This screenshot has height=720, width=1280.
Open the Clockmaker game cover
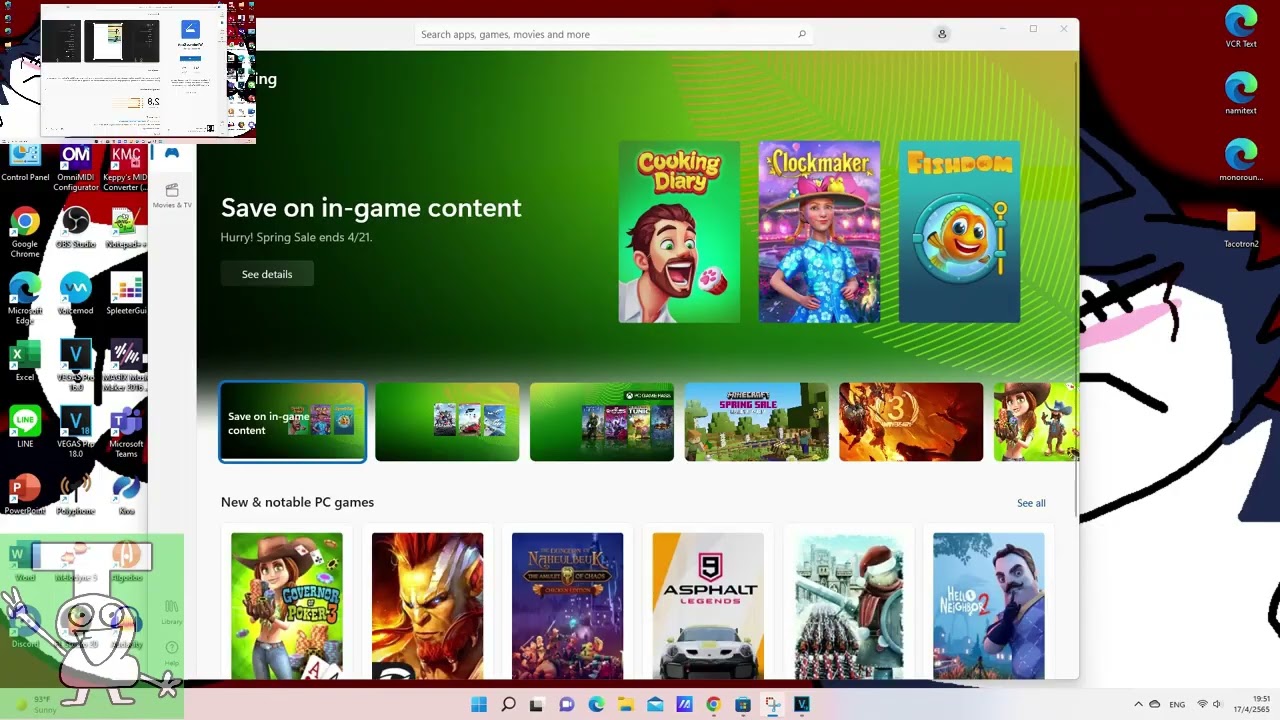(819, 232)
